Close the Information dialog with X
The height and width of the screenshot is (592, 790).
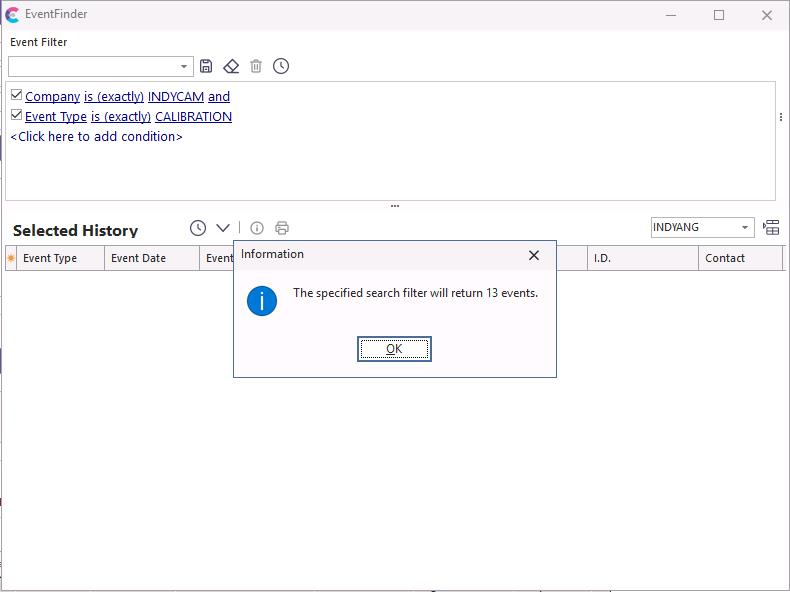click(x=534, y=255)
